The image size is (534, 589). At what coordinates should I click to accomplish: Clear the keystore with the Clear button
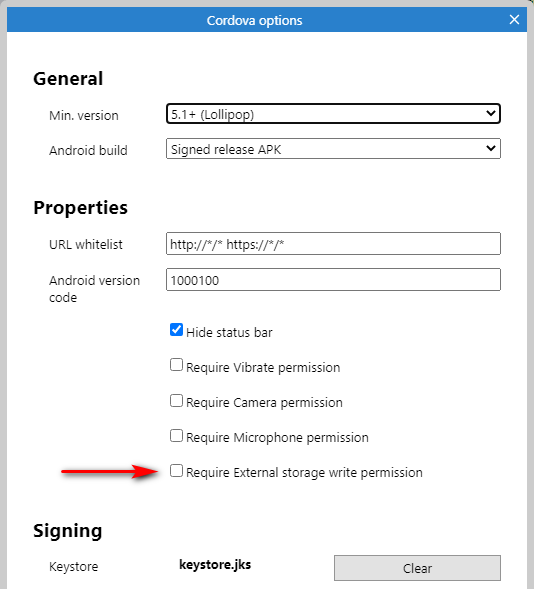(x=417, y=568)
